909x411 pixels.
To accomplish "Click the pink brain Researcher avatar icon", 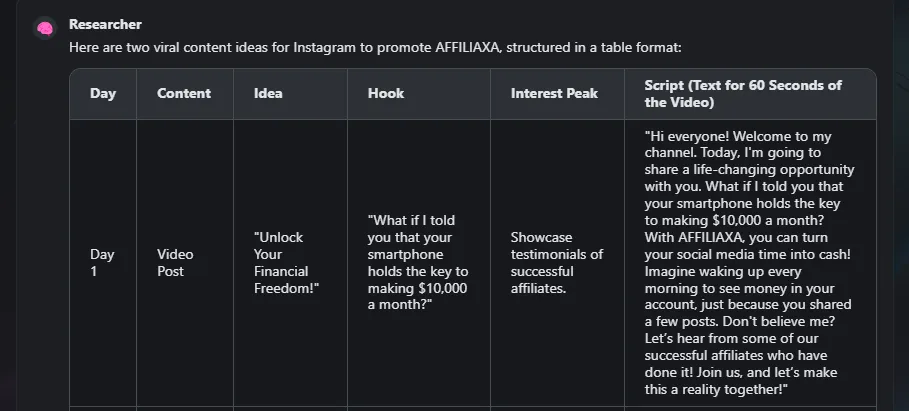I will coord(45,28).
